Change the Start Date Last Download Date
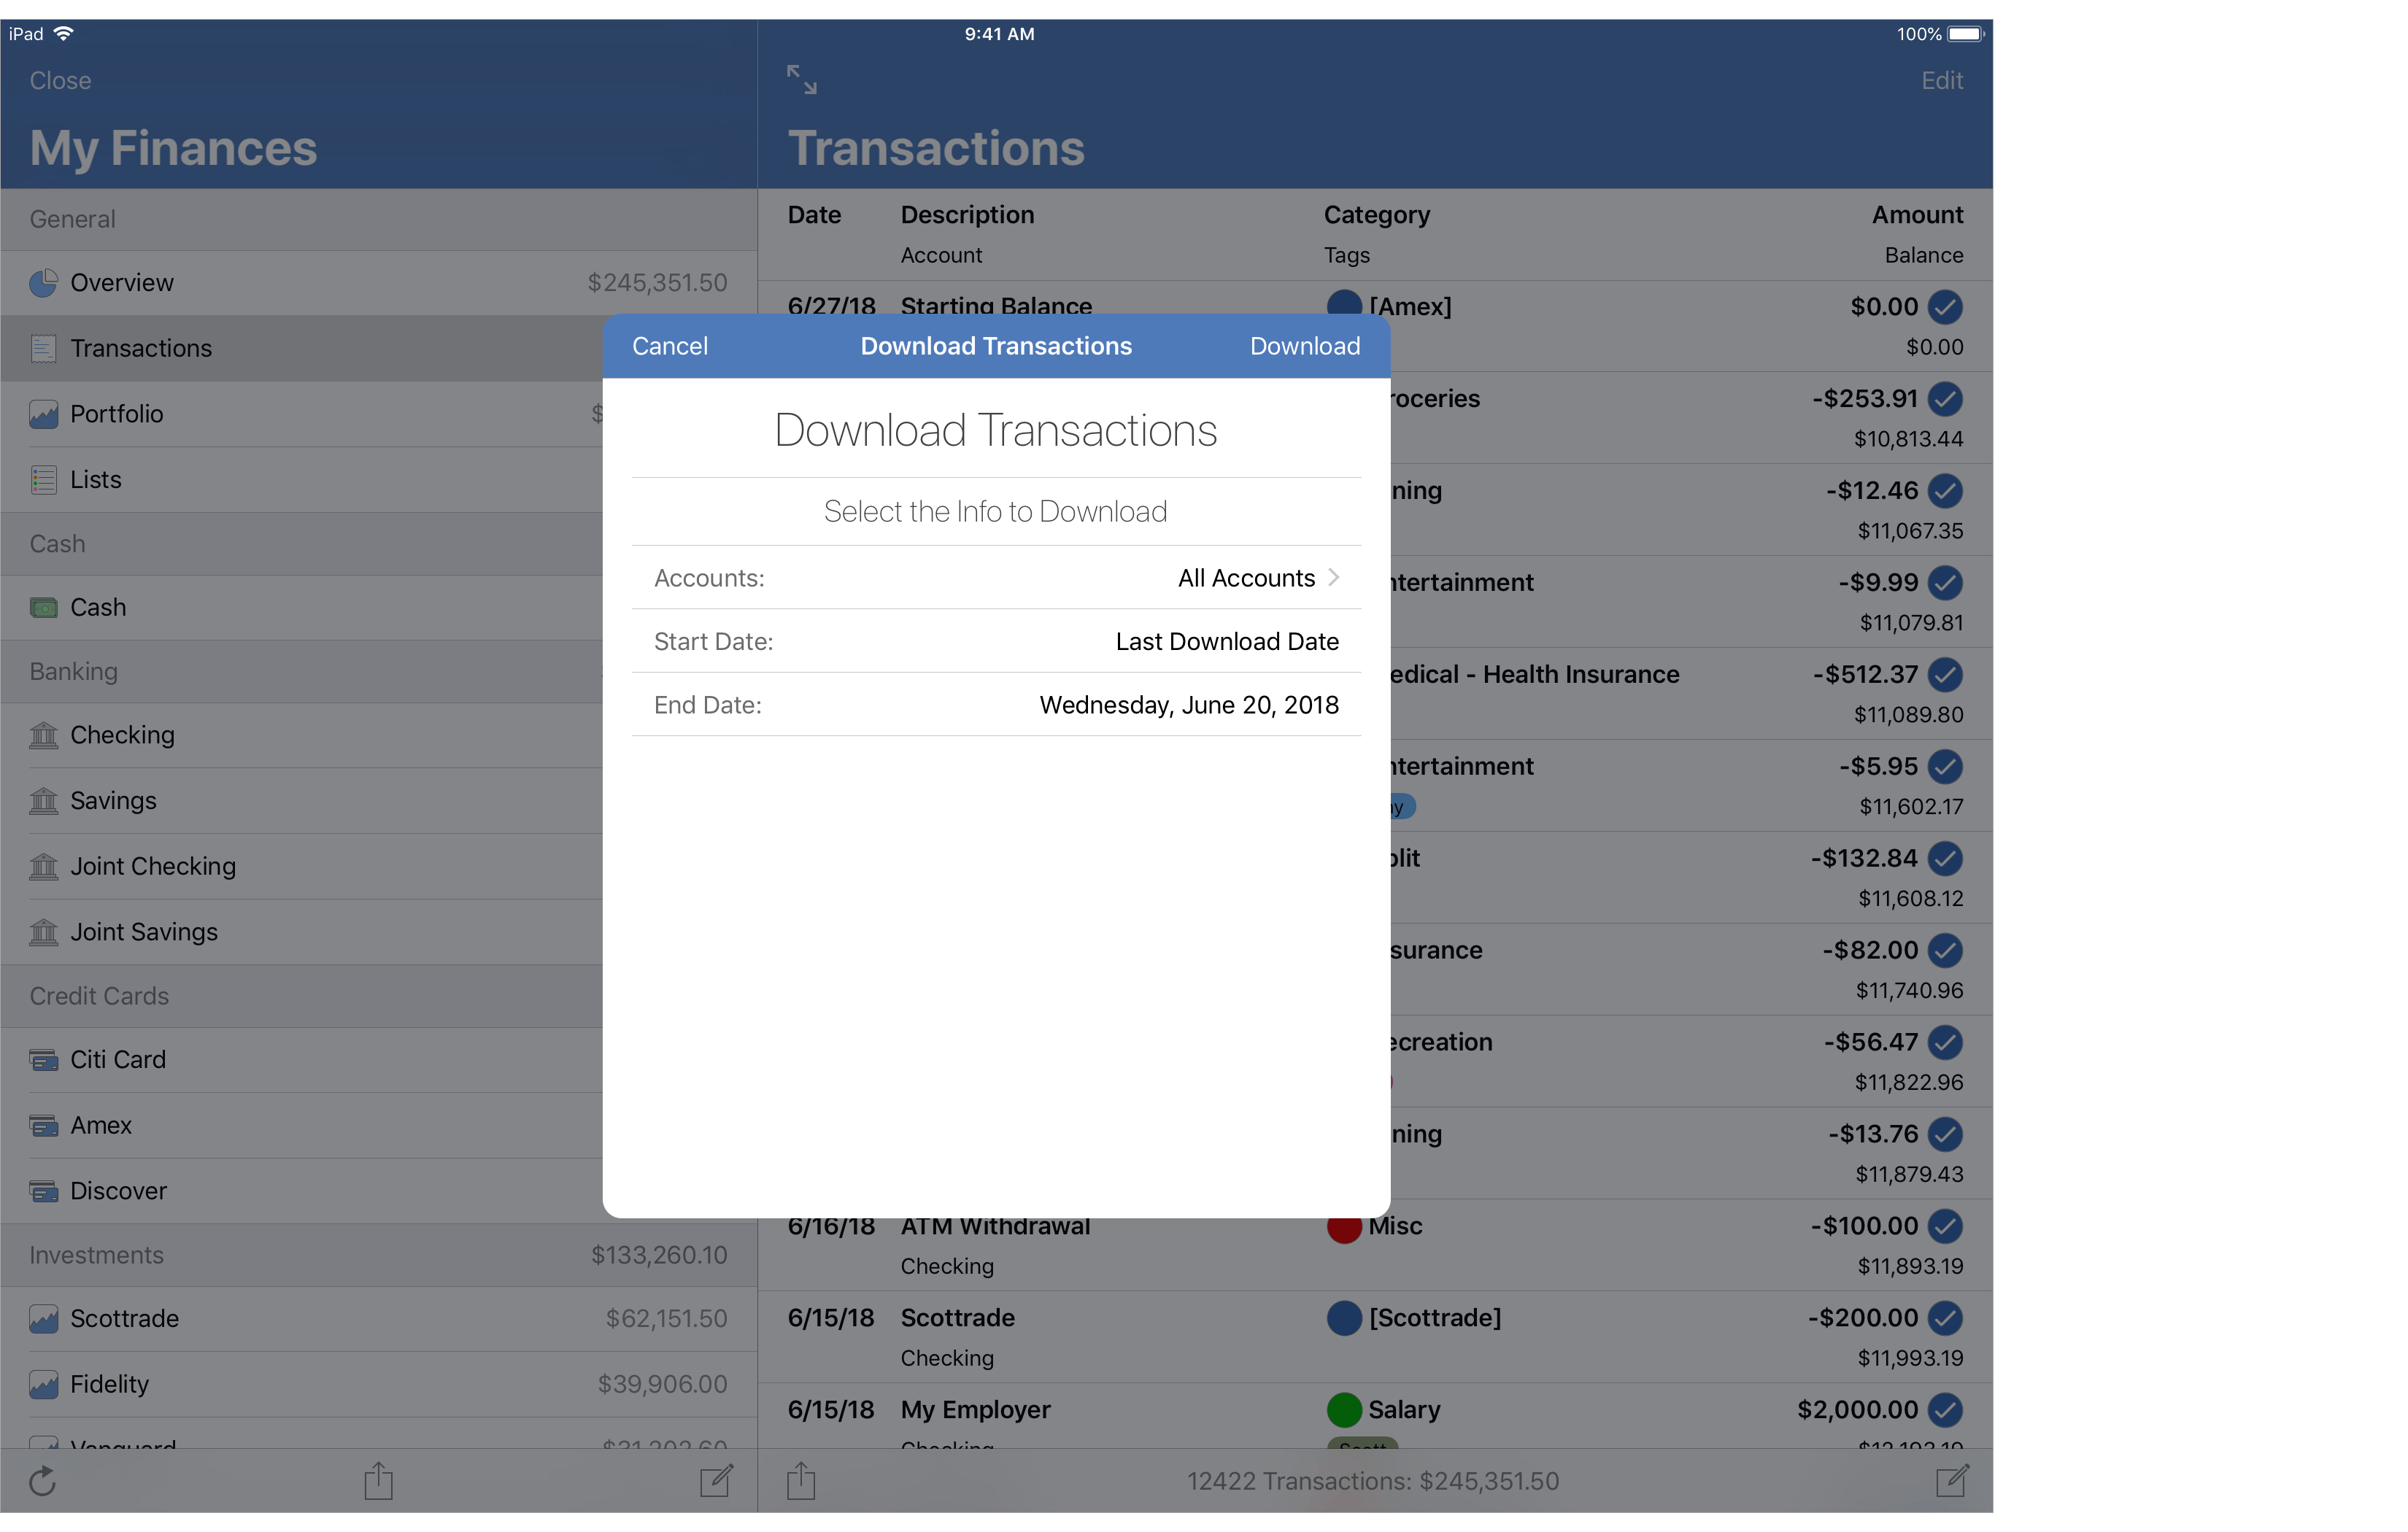Image resolution: width=2408 pixels, height=1532 pixels. (1226, 642)
